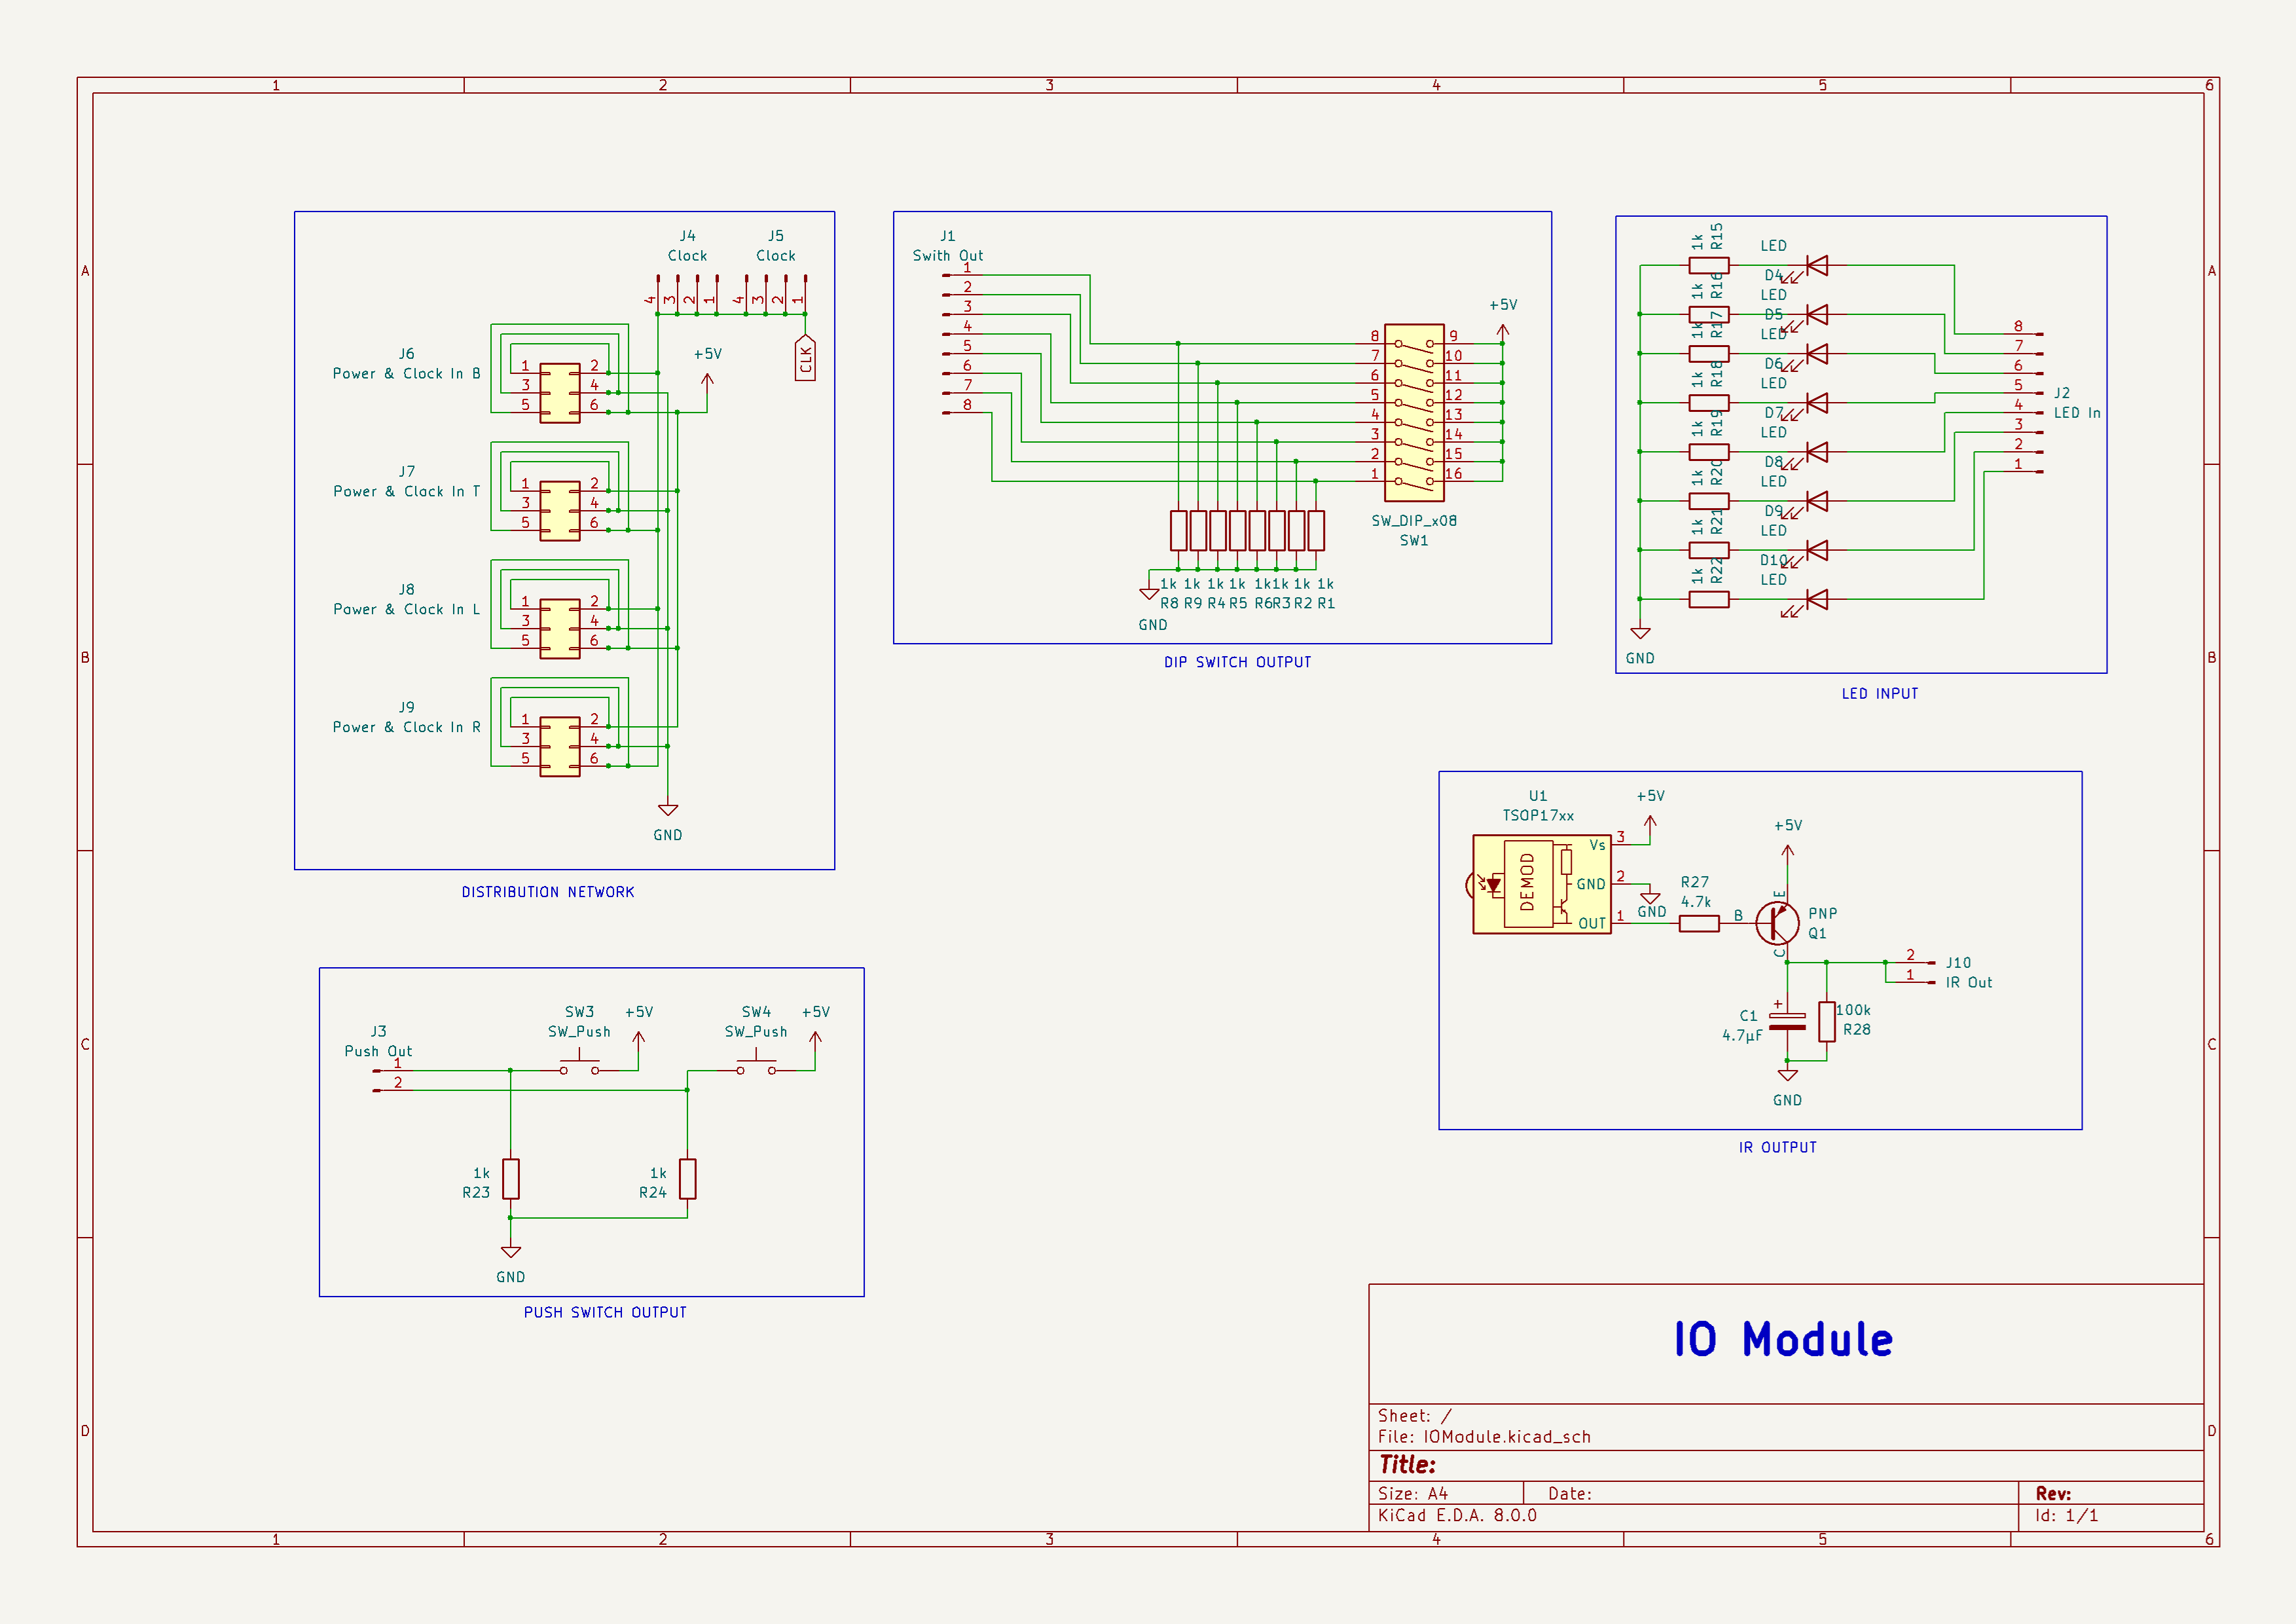Viewport: 2296px width, 1624px height.
Task: Click the J6 six-pin connector symbol
Action: coord(560,393)
